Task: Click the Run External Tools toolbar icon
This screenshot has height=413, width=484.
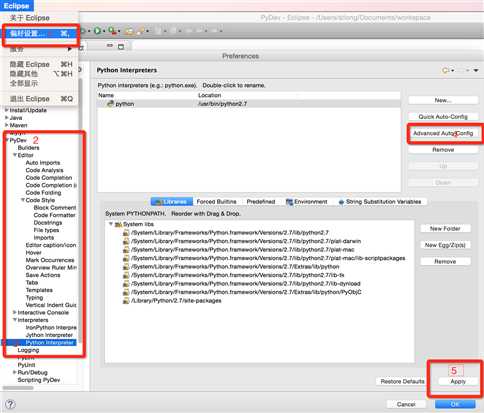Action: coord(112,31)
